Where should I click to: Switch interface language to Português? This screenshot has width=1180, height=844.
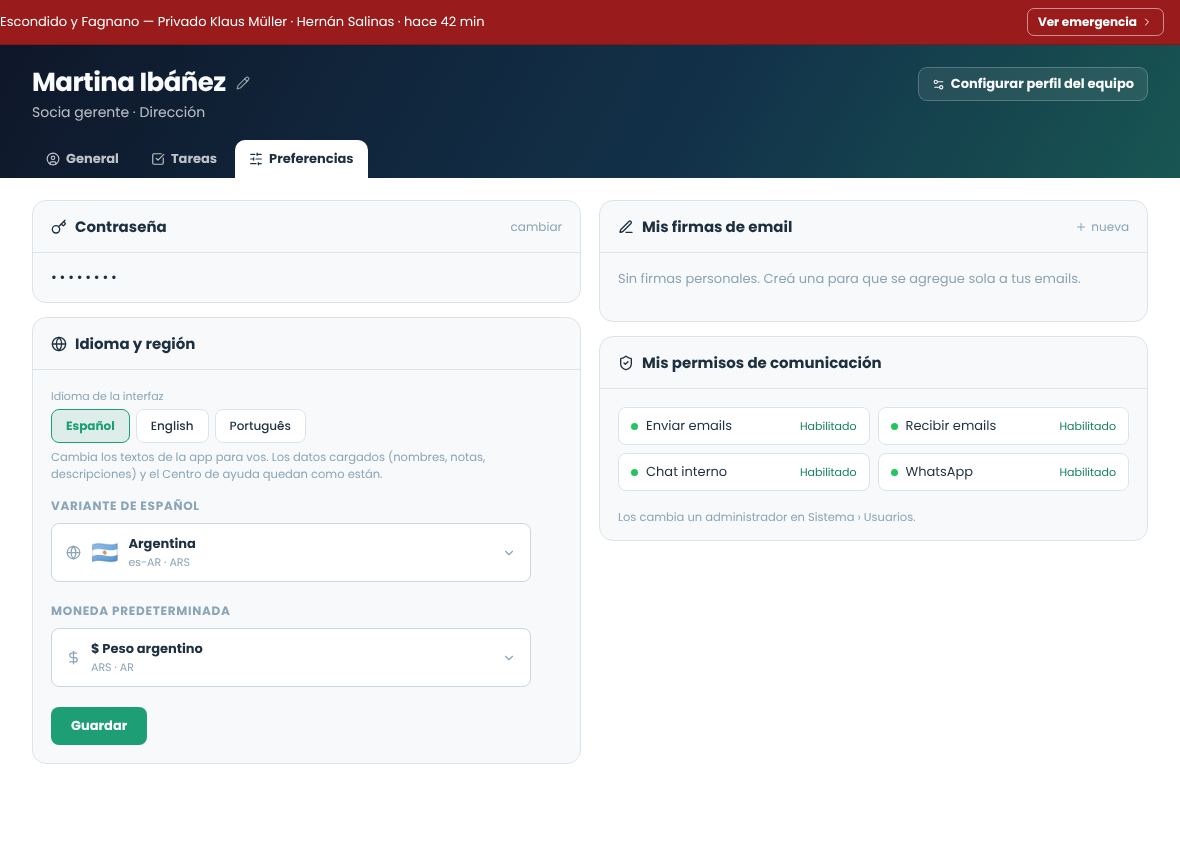(x=260, y=426)
